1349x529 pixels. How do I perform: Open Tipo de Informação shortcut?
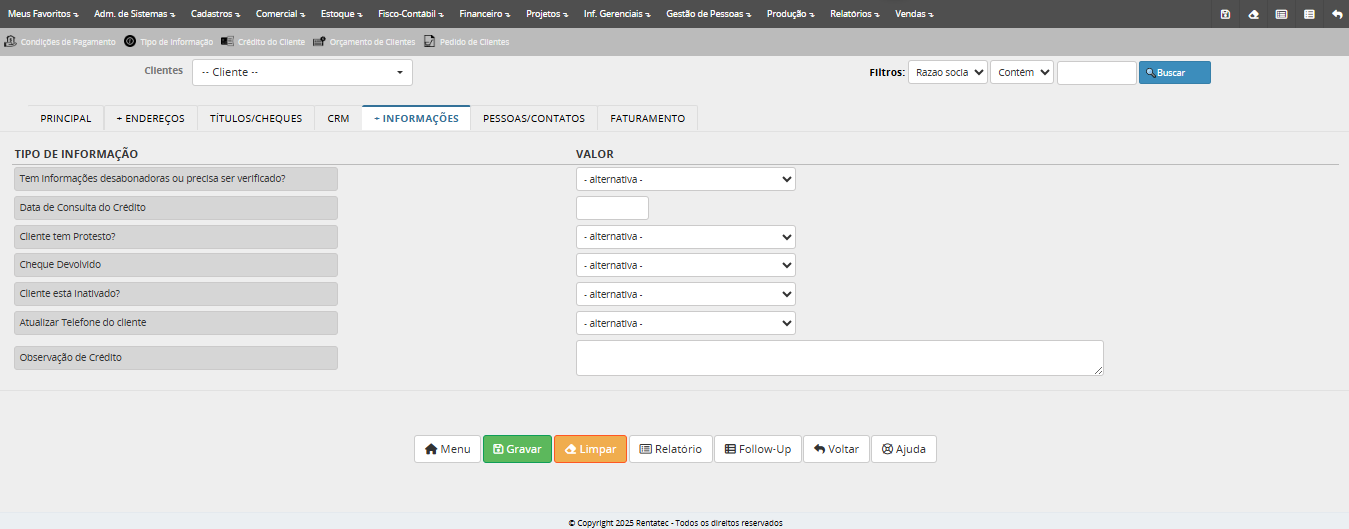tap(169, 42)
